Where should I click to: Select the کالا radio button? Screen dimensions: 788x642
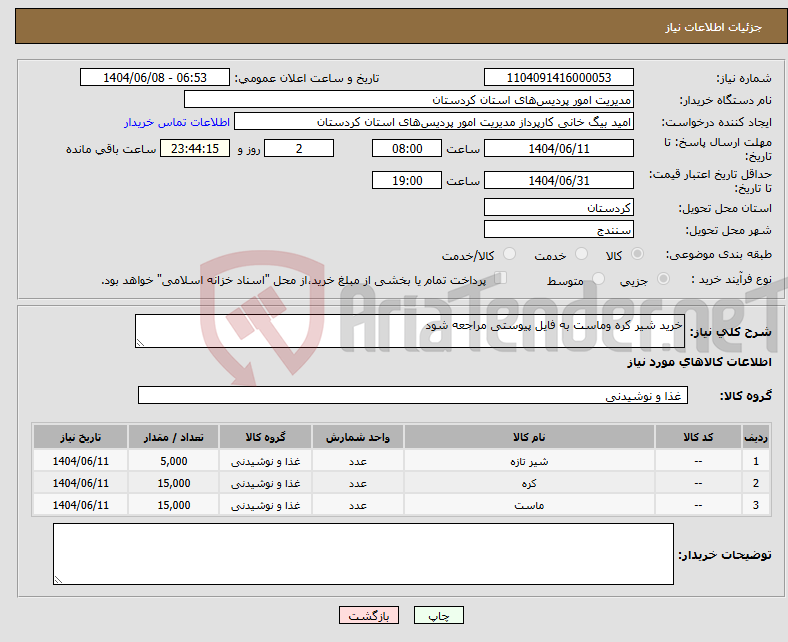(x=638, y=255)
